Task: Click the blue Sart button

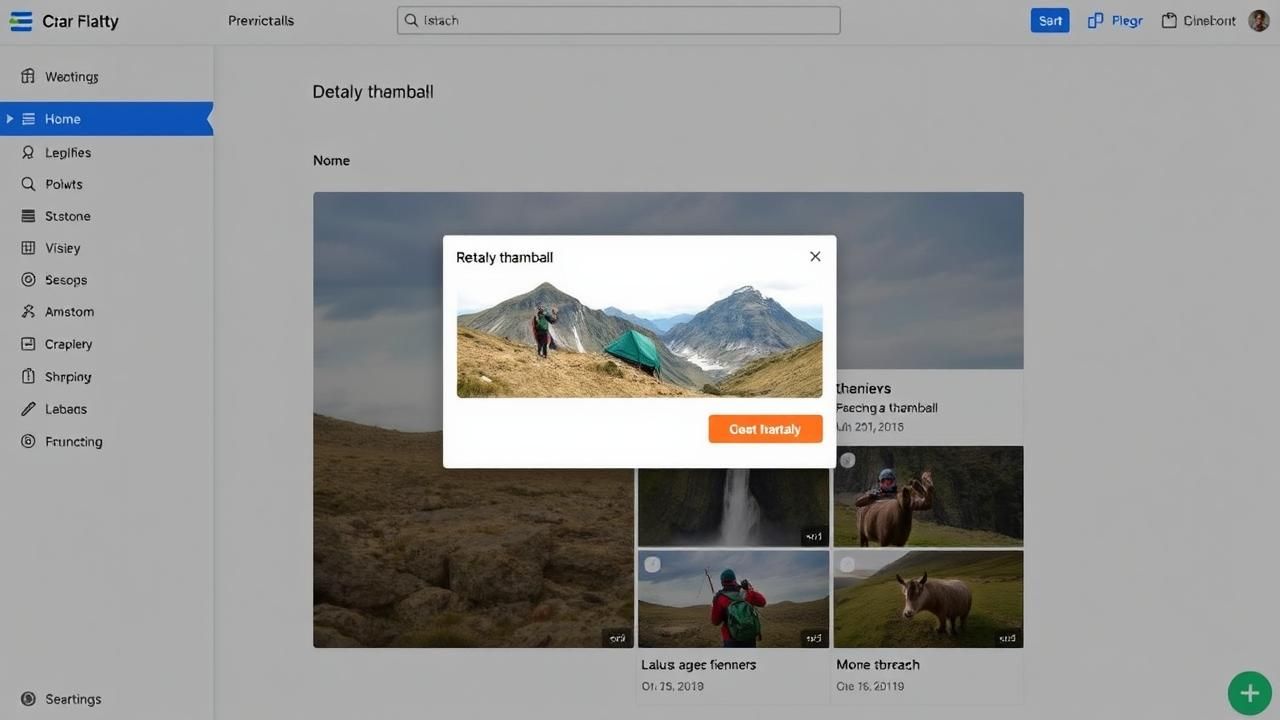Action: click(1049, 21)
